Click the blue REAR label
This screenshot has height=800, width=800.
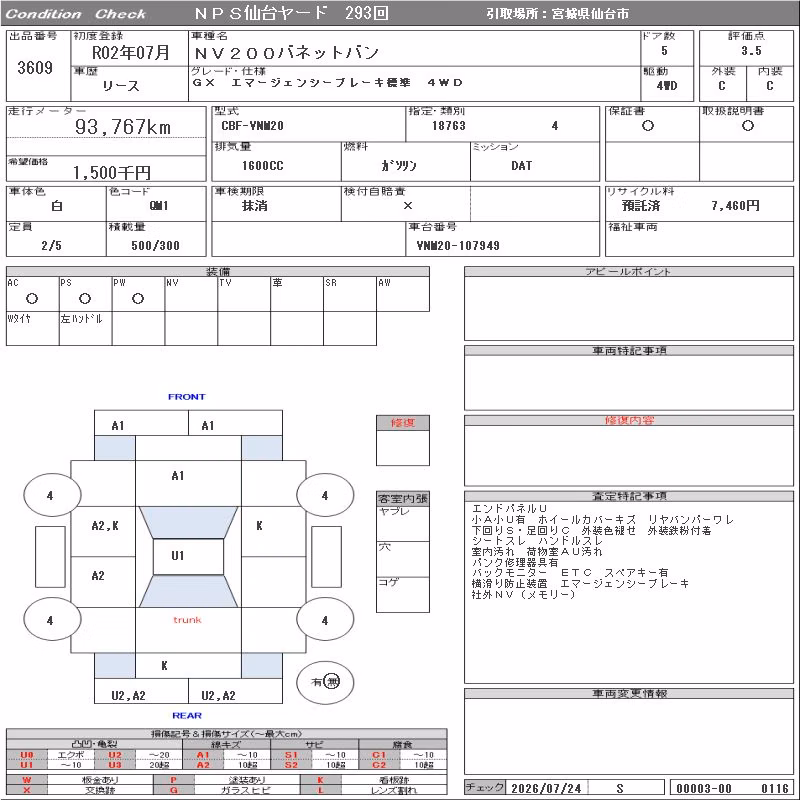[x=187, y=715]
